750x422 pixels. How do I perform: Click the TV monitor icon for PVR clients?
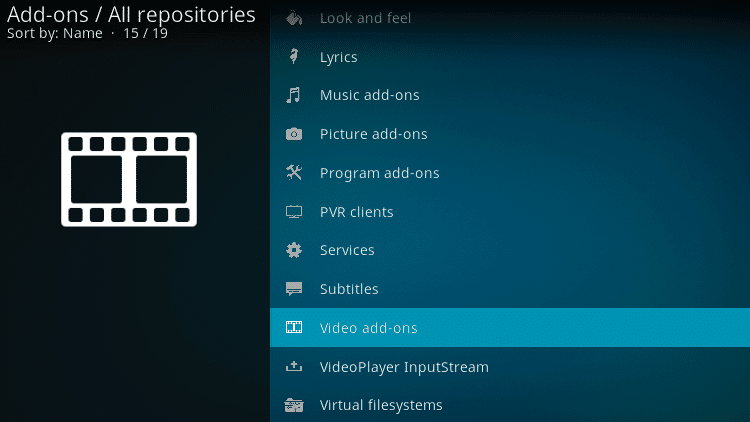294,211
